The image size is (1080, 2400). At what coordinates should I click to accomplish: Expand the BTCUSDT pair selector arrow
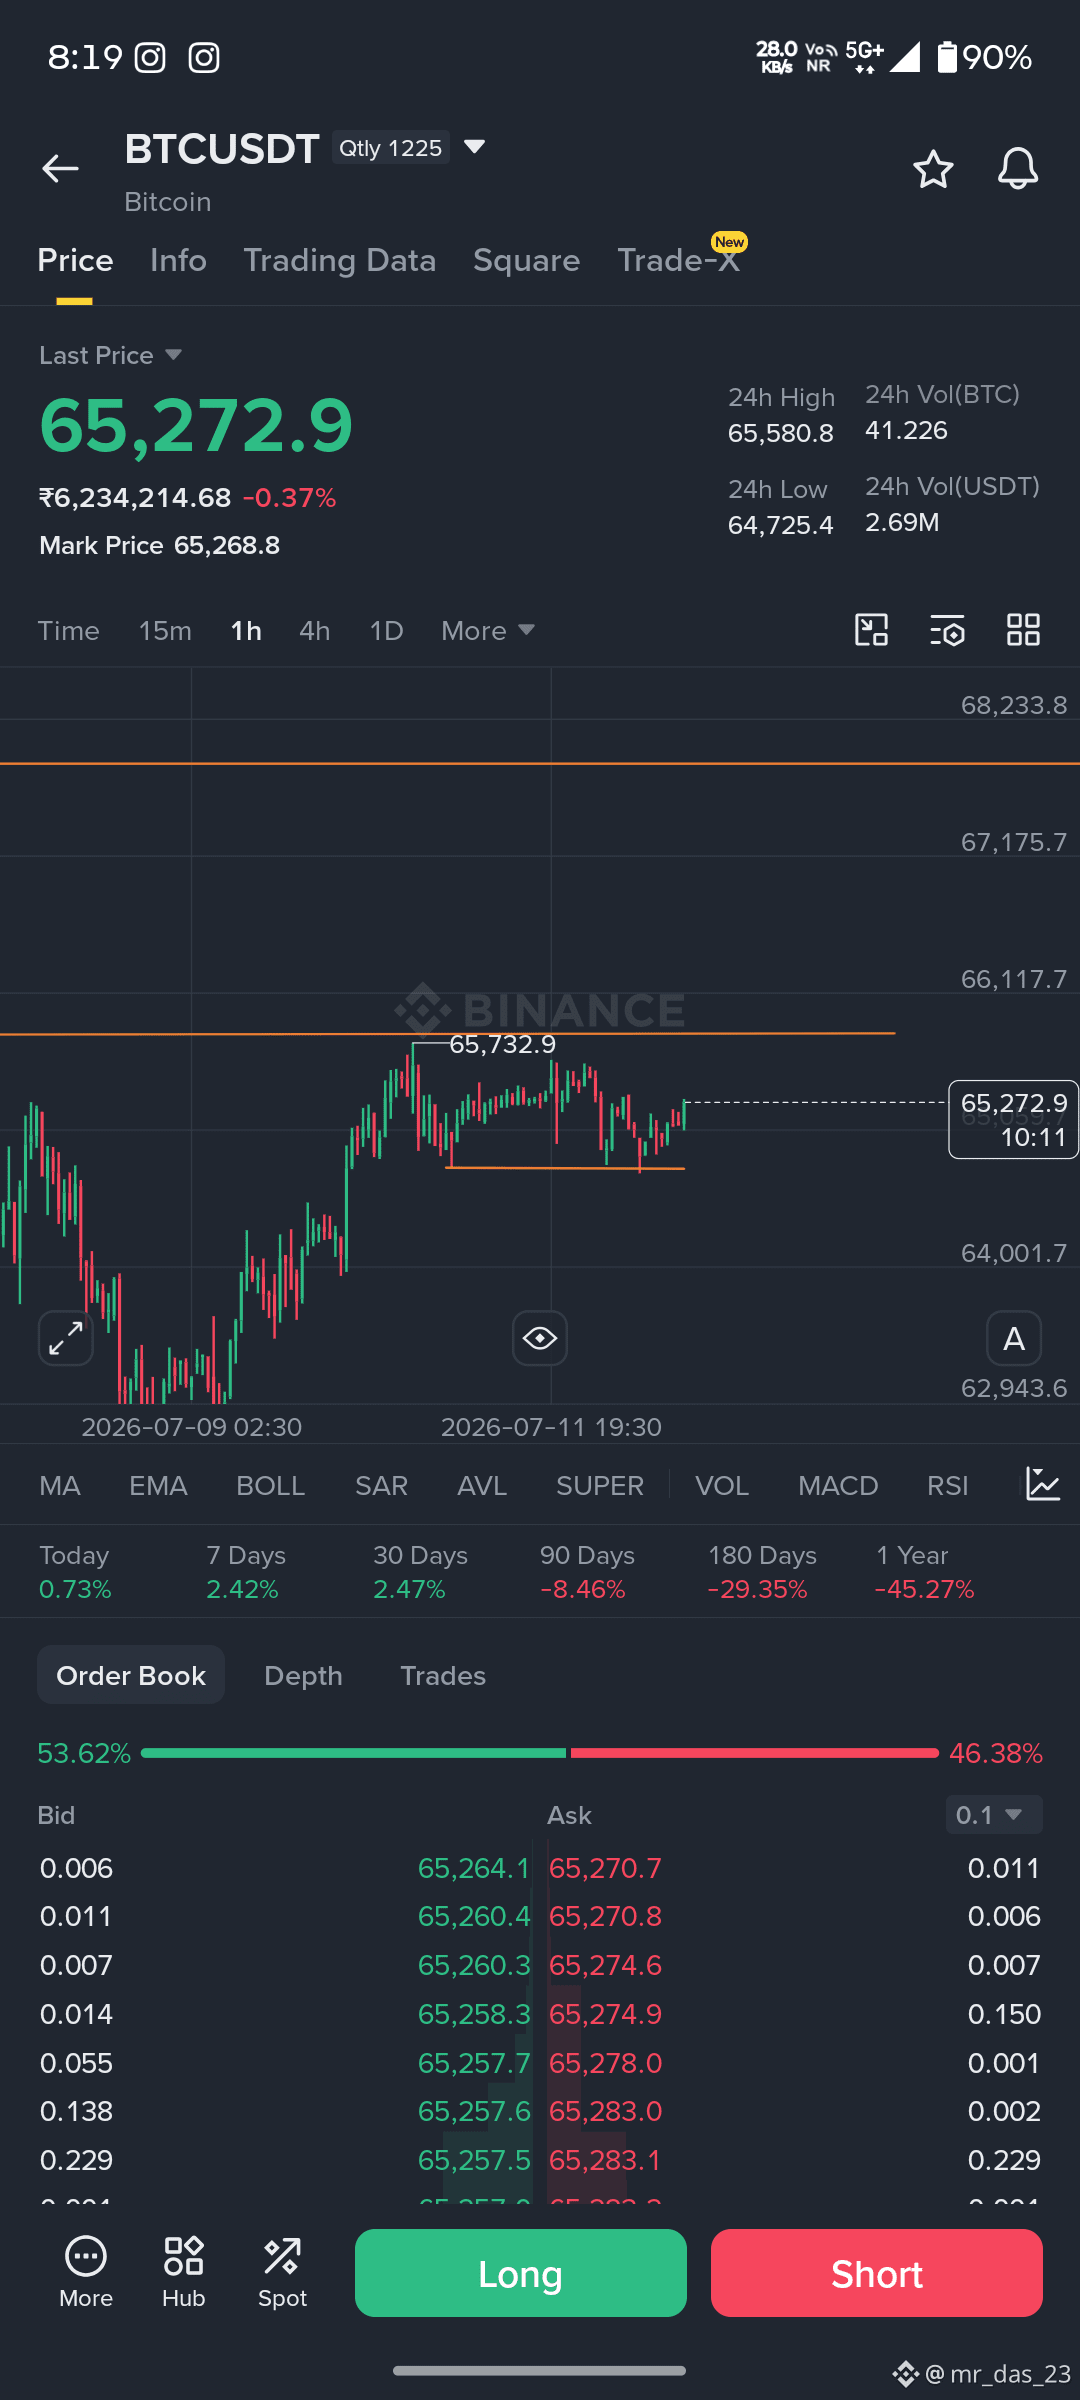(475, 147)
